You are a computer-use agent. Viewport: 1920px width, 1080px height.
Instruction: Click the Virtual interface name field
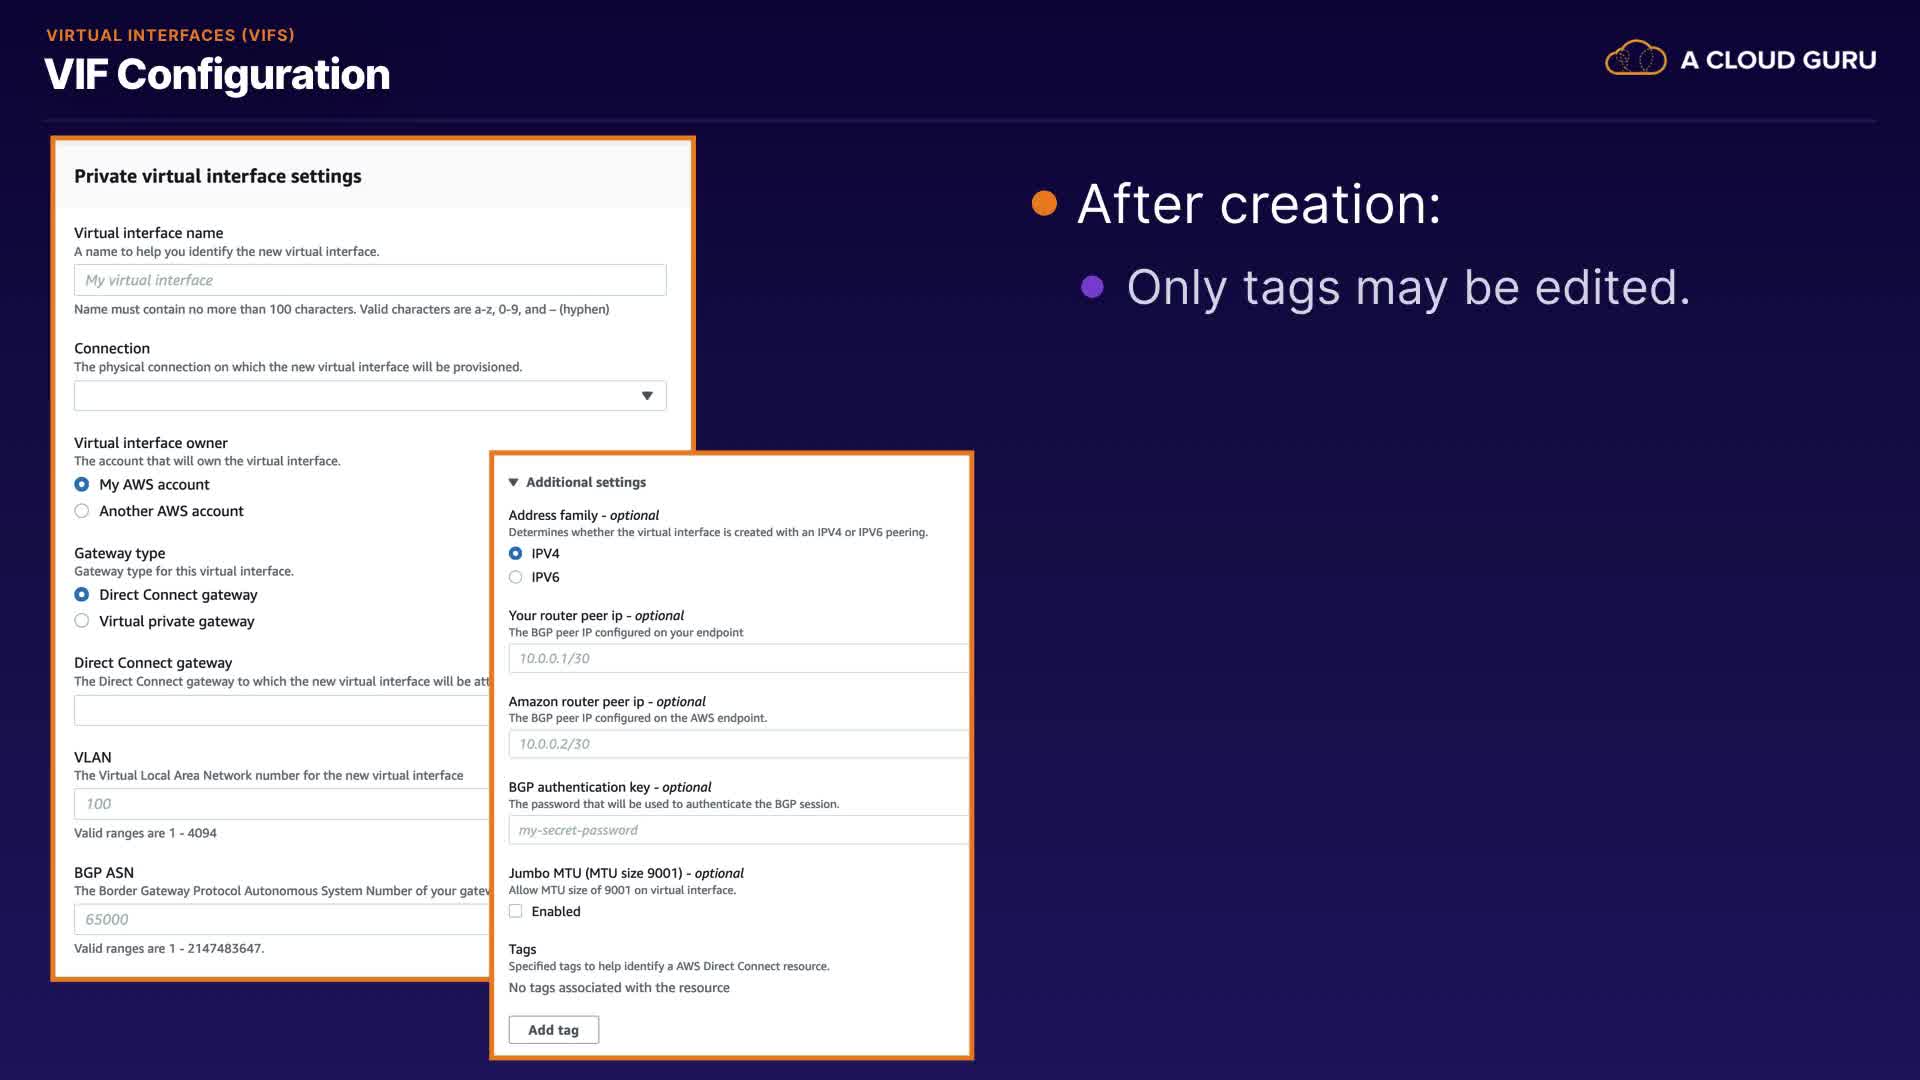click(370, 281)
